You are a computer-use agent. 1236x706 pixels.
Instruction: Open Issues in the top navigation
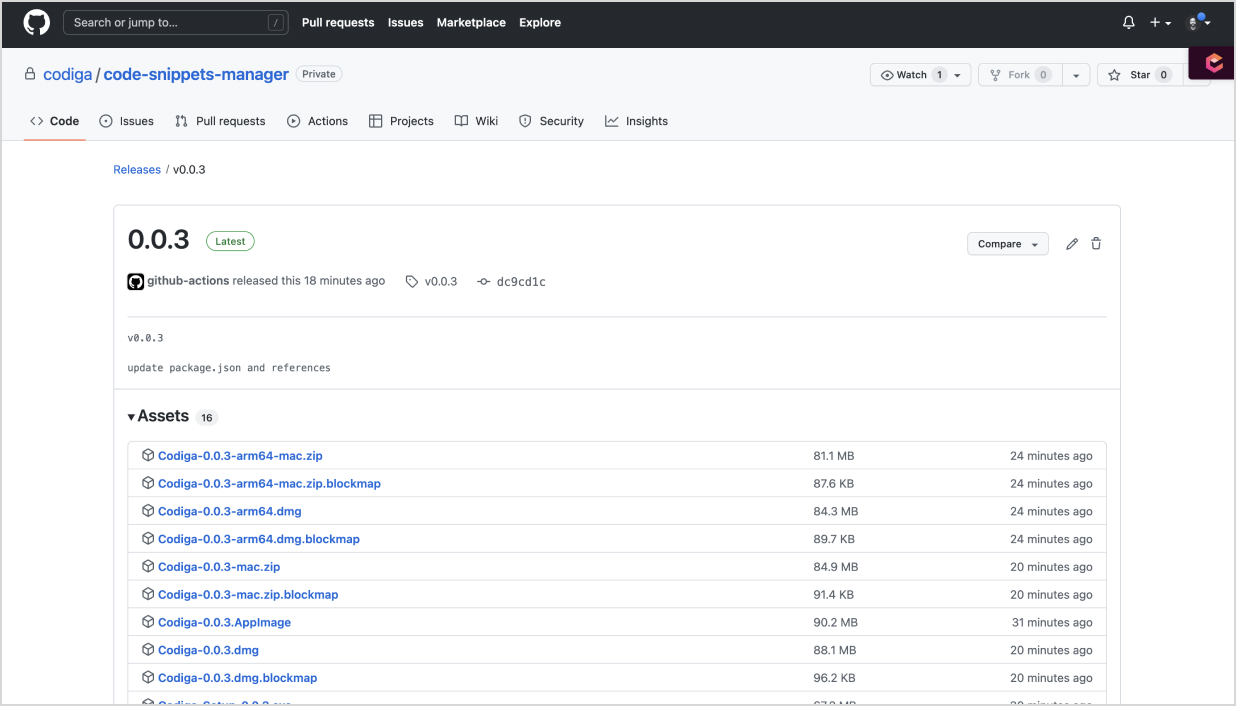tap(406, 22)
